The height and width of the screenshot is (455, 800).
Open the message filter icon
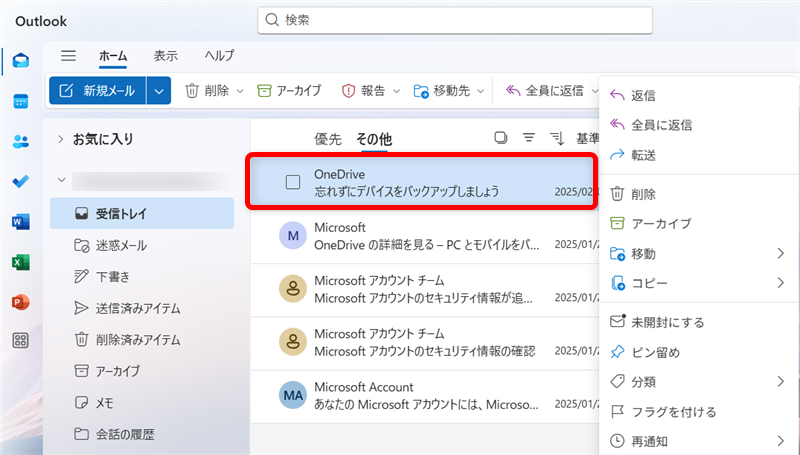[529, 137]
